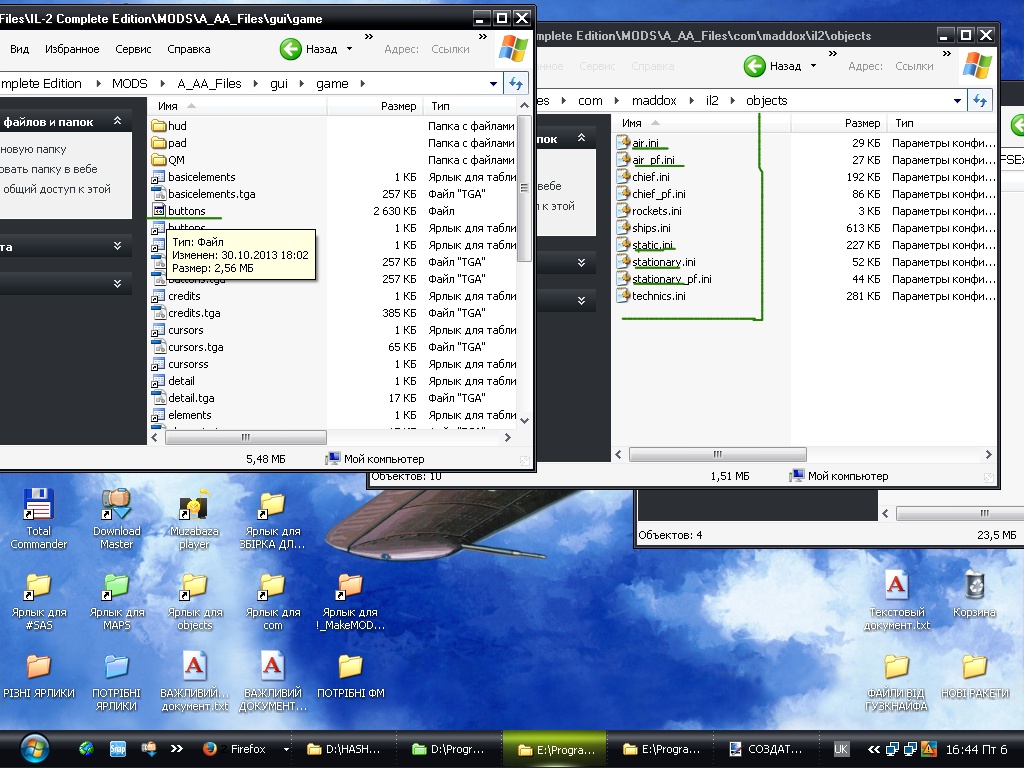Viewport: 1024px width, 768px height.
Task: Select the technics.ini file icon
Action: click(622, 296)
